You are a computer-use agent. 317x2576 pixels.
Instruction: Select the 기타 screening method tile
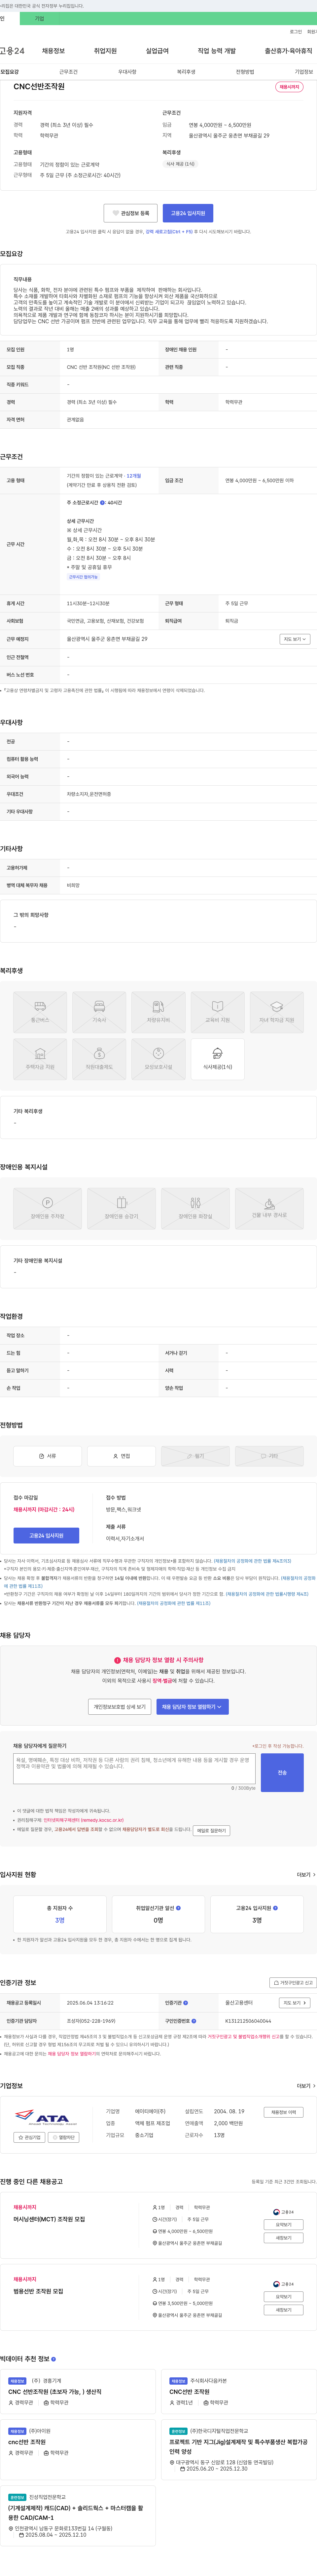pyautogui.click(x=269, y=1456)
